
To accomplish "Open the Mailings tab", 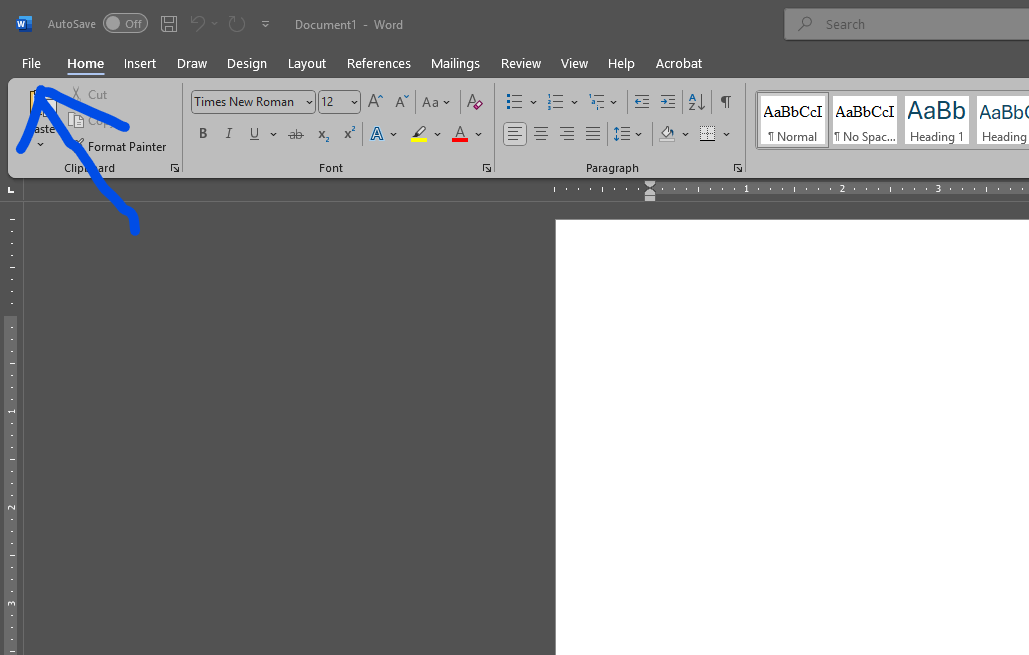I will tap(455, 64).
